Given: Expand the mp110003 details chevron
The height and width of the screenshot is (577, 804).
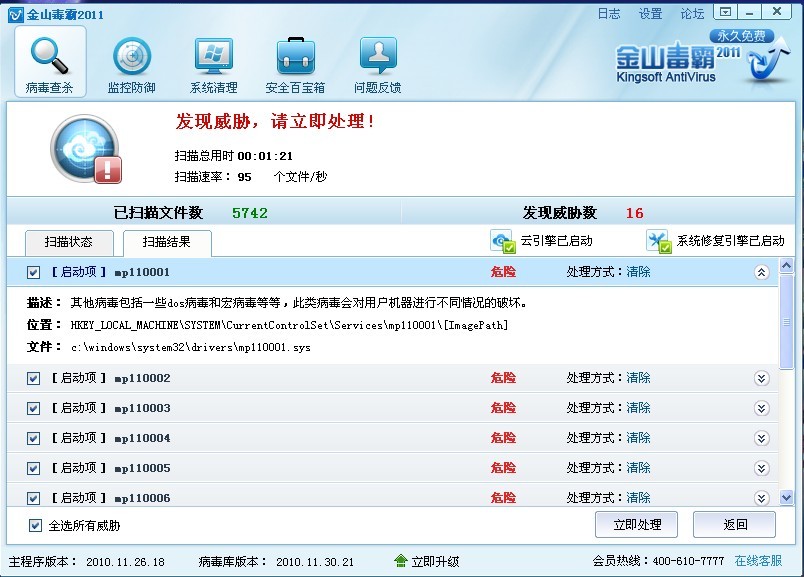Looking at the screenshot, I should click(761, 408).
